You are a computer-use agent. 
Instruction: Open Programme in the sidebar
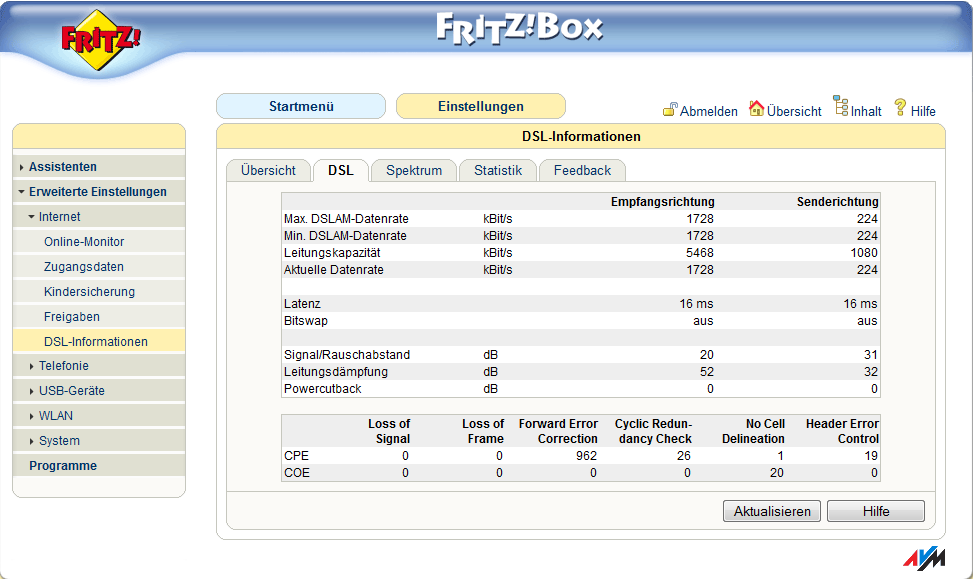pyautogui.click(x=63, y=465)
